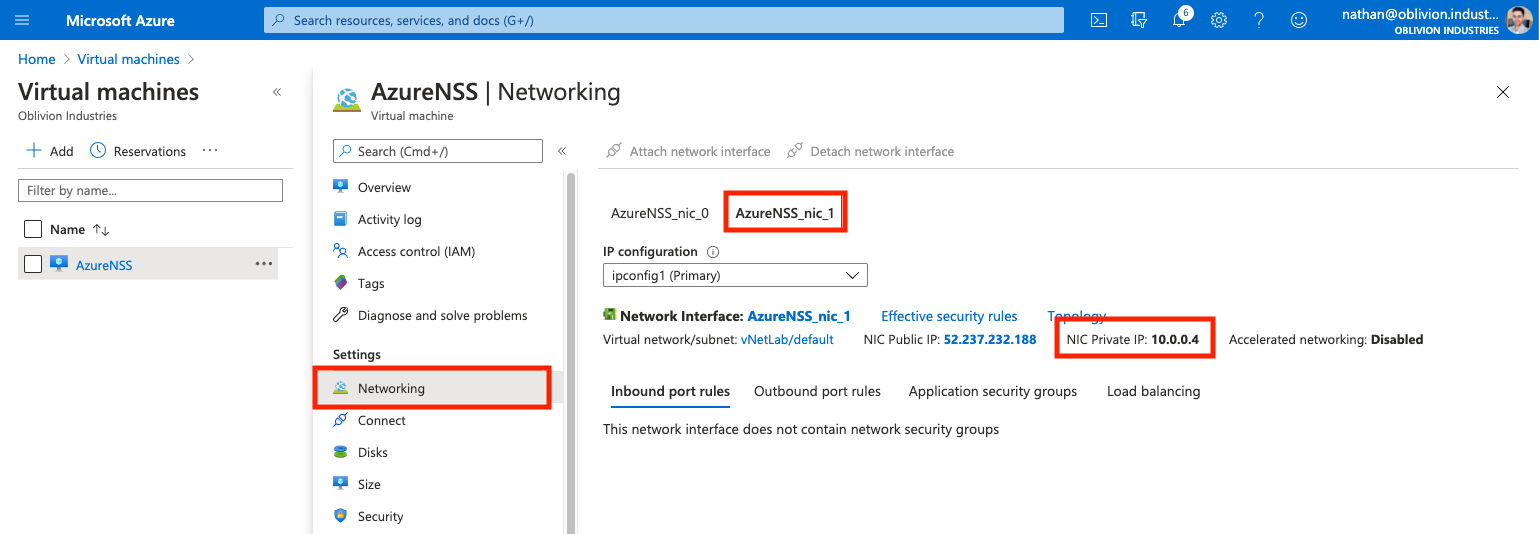Viewport: 1539px width, 534px height.
Task: Open the notifications bell icon
Action: click(1179, 20)
